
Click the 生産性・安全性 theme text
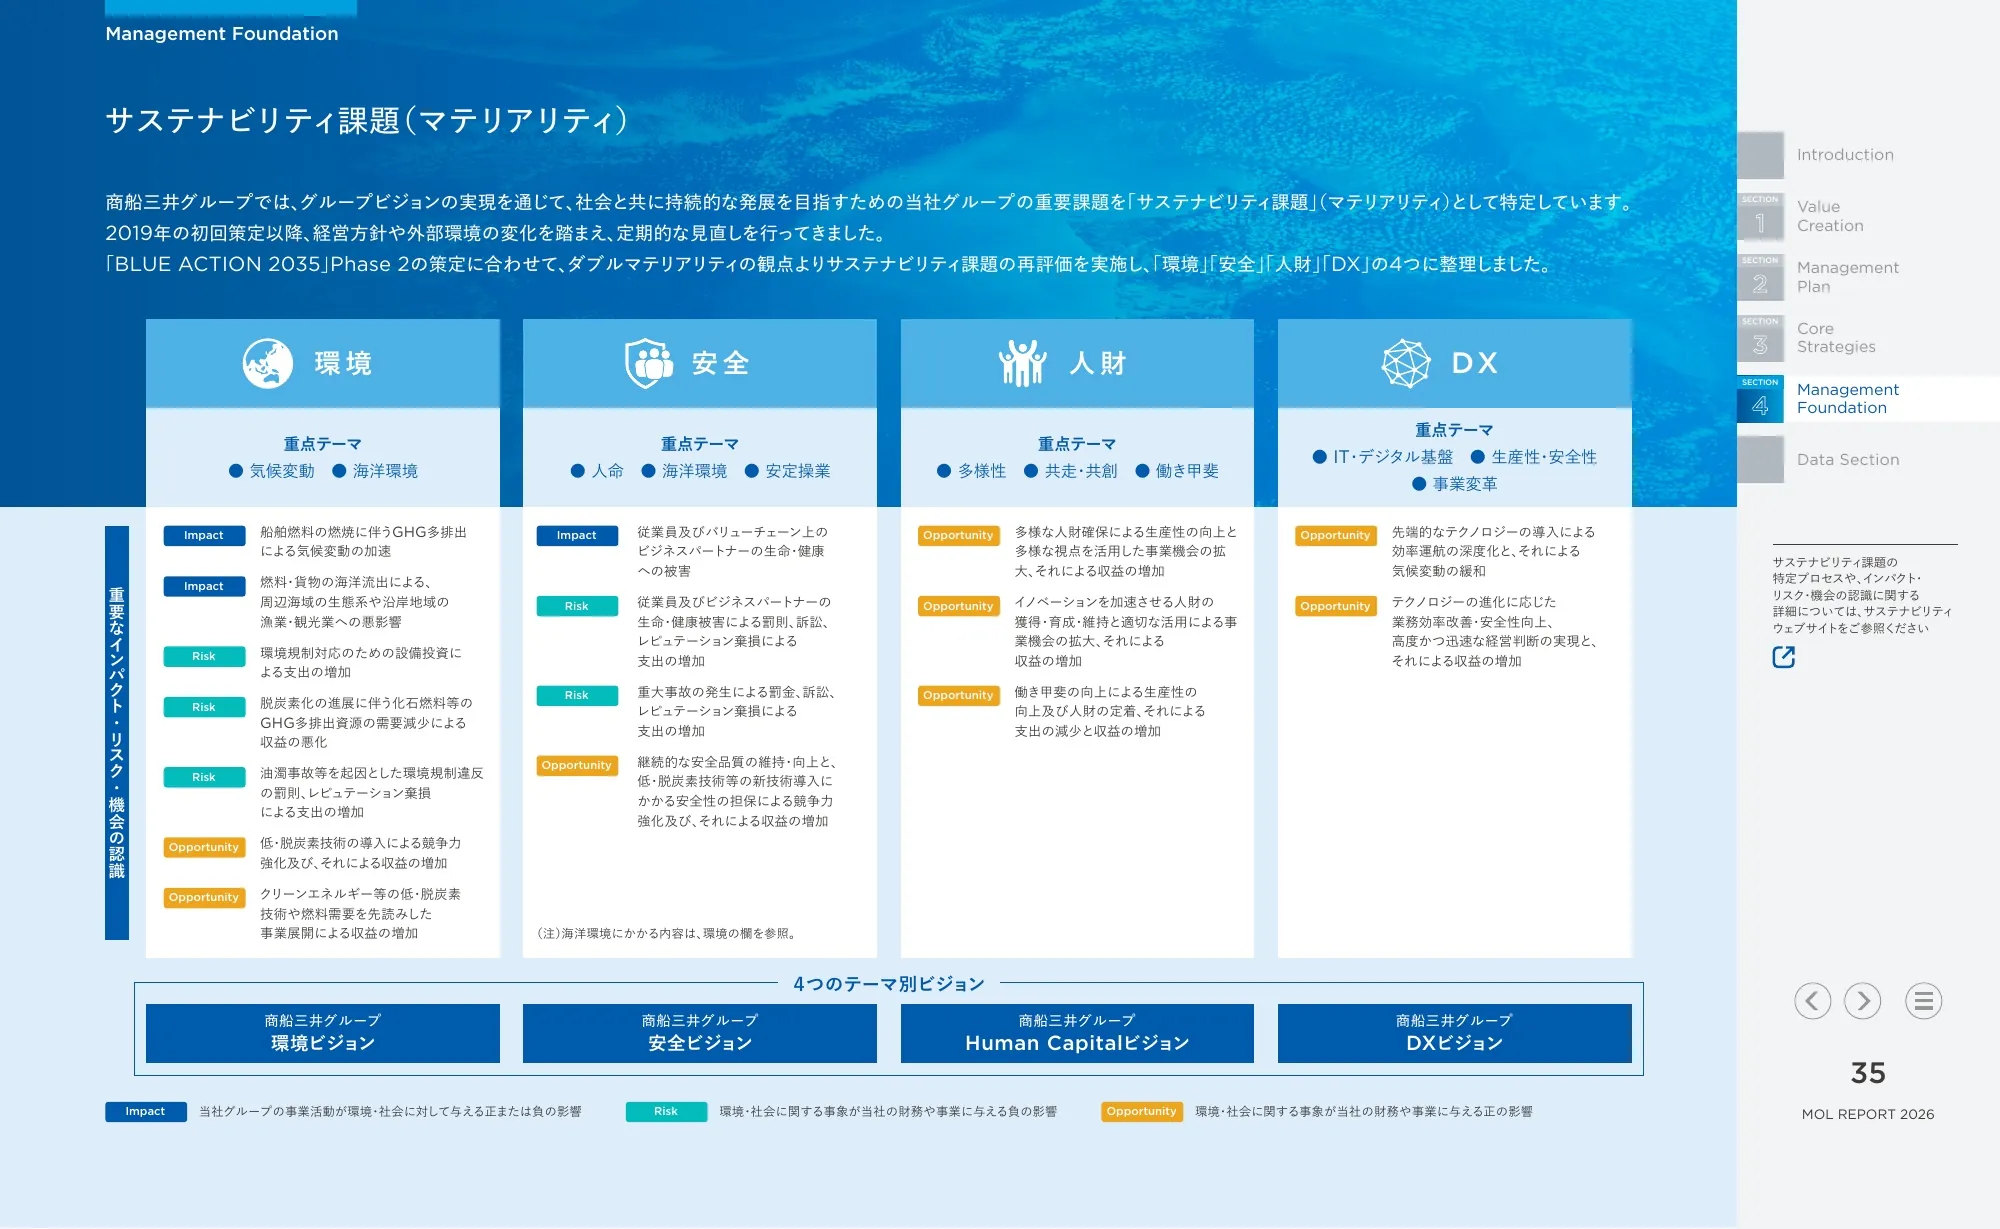click(1544, 457)
